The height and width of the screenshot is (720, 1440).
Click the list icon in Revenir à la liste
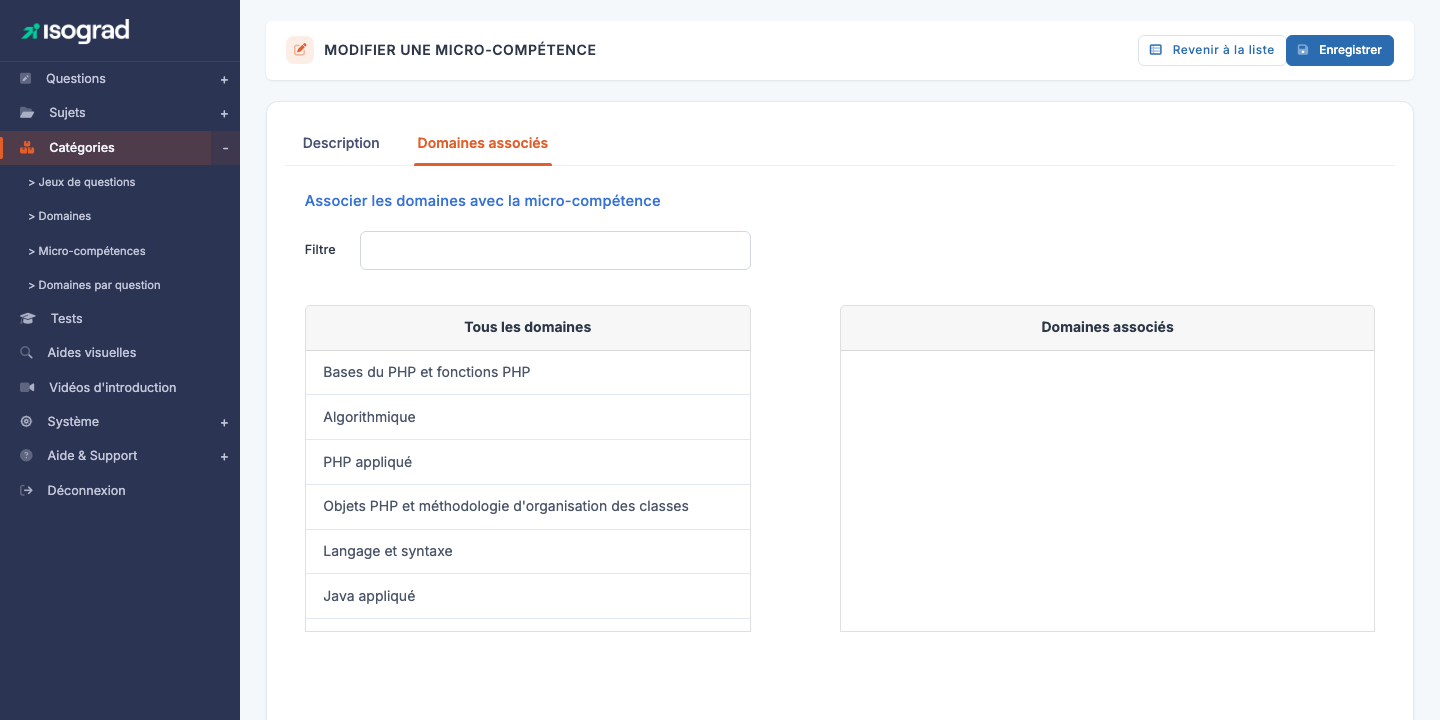pos(1155,50)
